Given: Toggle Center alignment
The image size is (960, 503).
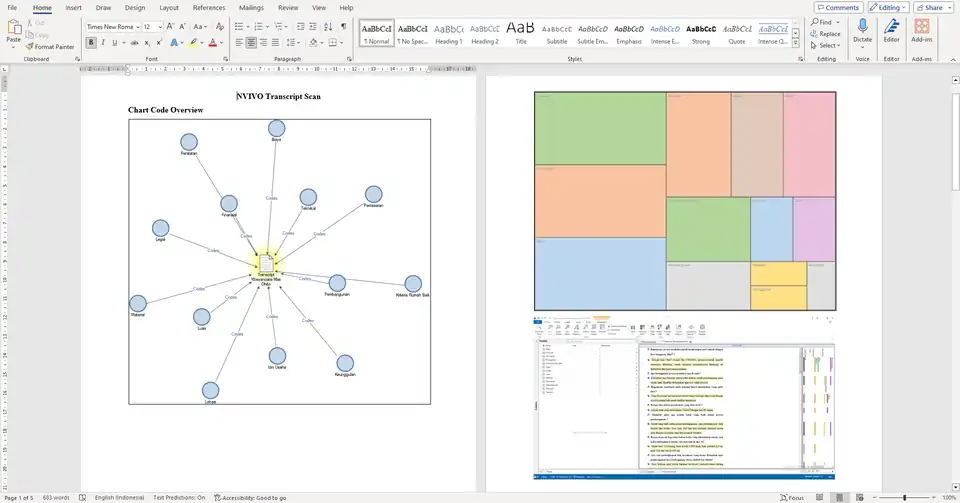Looking at the screenshot, I should 251,43.
